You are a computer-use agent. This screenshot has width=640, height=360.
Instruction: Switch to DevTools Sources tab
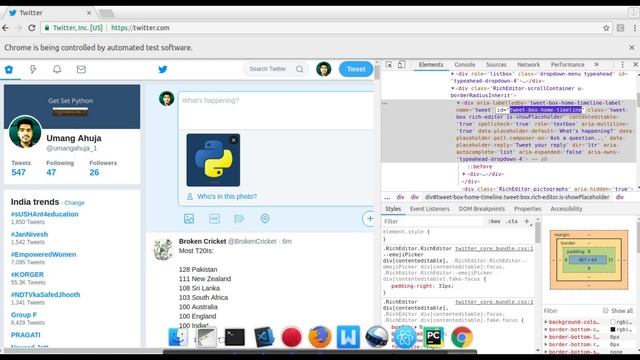pos(496,65)
